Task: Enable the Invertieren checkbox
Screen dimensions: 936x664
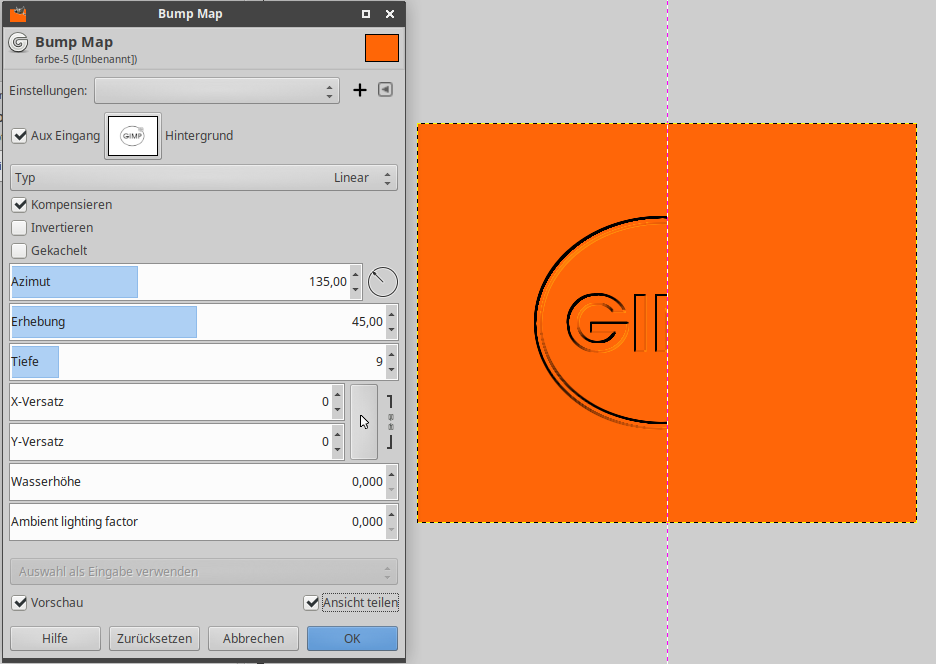Action: tap(19, 227)
